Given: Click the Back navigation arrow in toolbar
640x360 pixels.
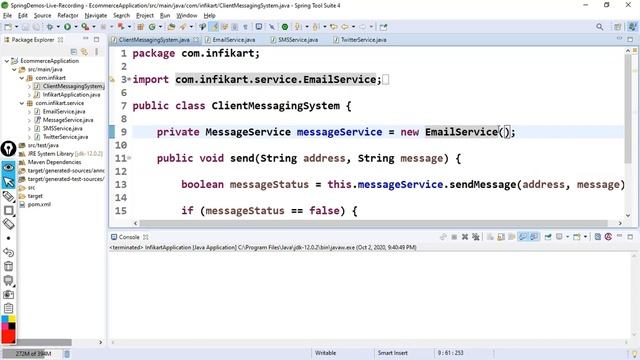Looking at the screenshot, I should pyautogui.click(x=345, y=27).
